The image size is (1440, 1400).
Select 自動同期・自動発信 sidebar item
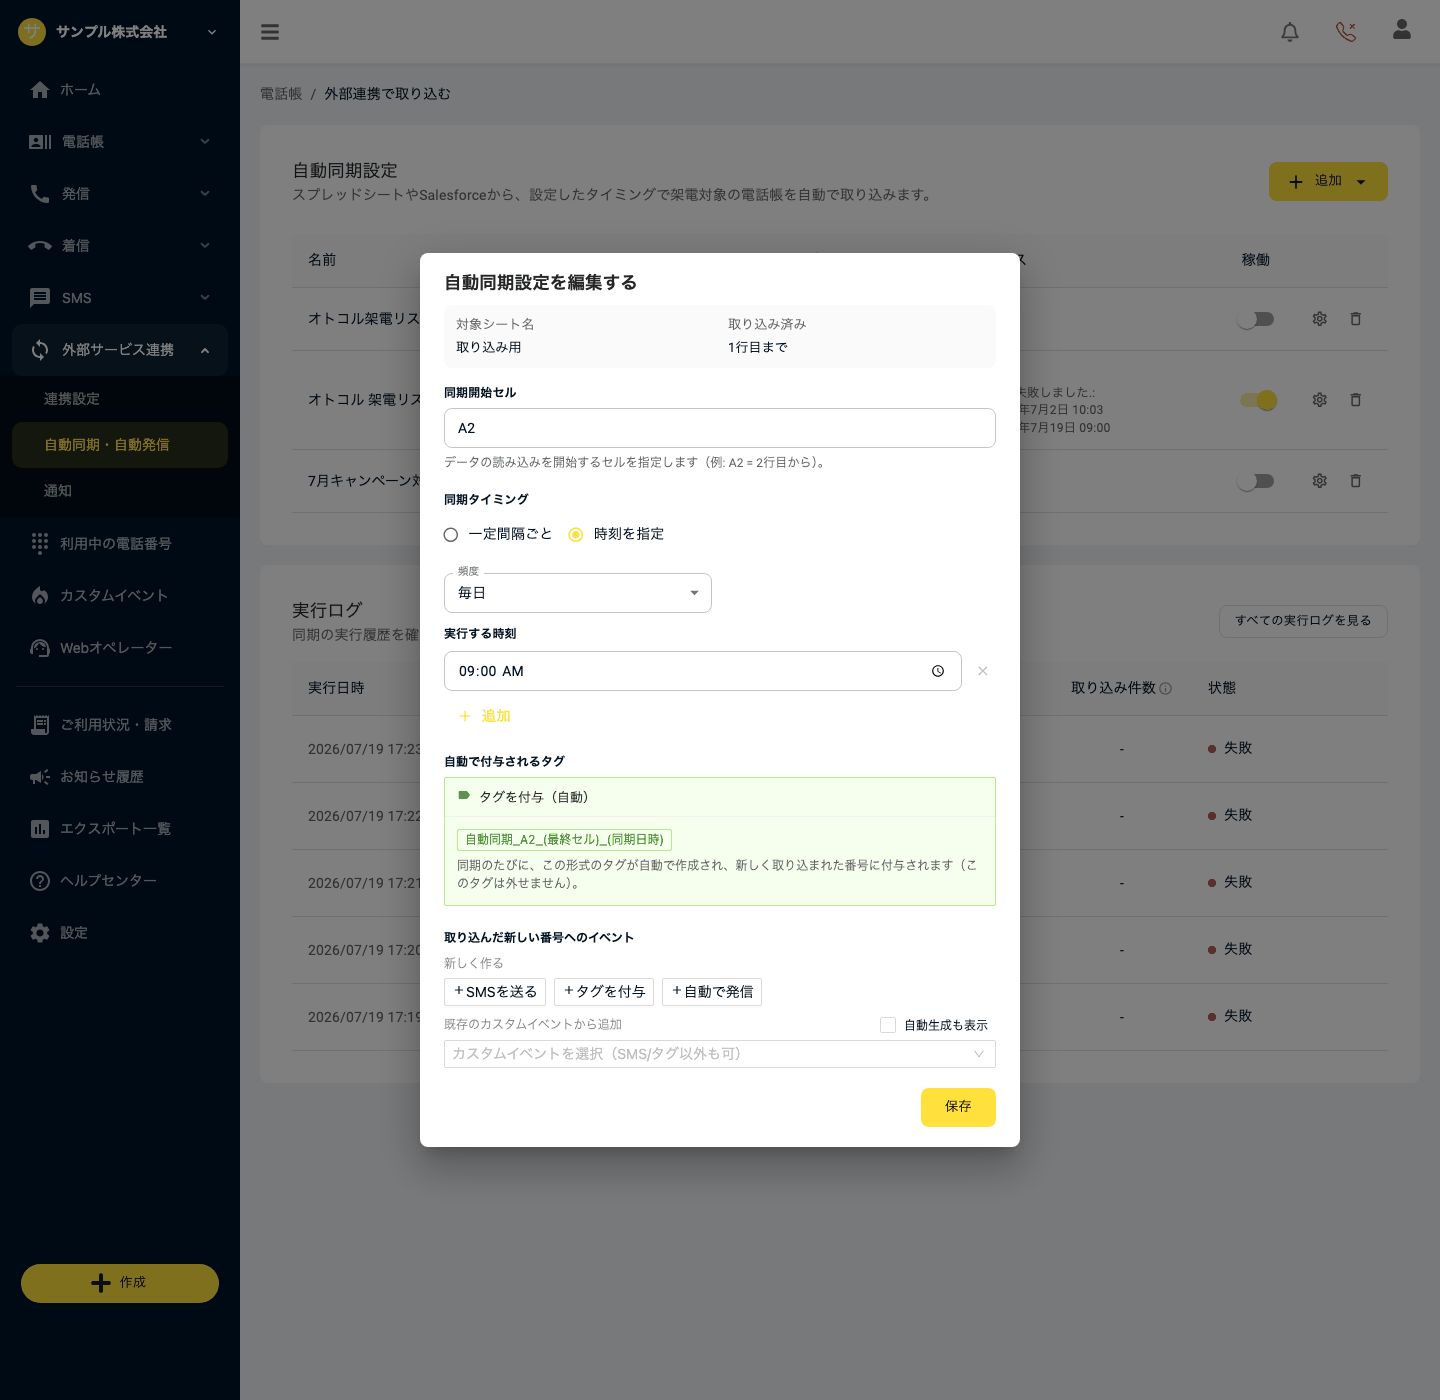[120, 445]
